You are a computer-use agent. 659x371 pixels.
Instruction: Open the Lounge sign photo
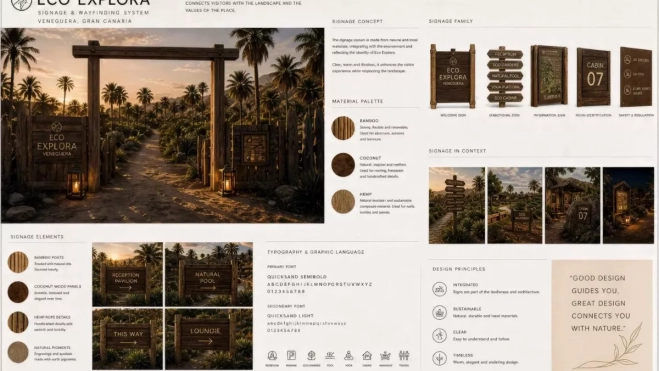(x=209, y=339)
